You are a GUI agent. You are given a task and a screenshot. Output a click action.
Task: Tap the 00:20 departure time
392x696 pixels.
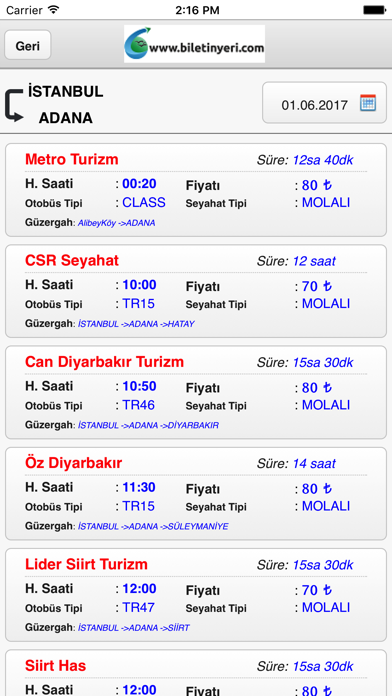tap(139, 184)
